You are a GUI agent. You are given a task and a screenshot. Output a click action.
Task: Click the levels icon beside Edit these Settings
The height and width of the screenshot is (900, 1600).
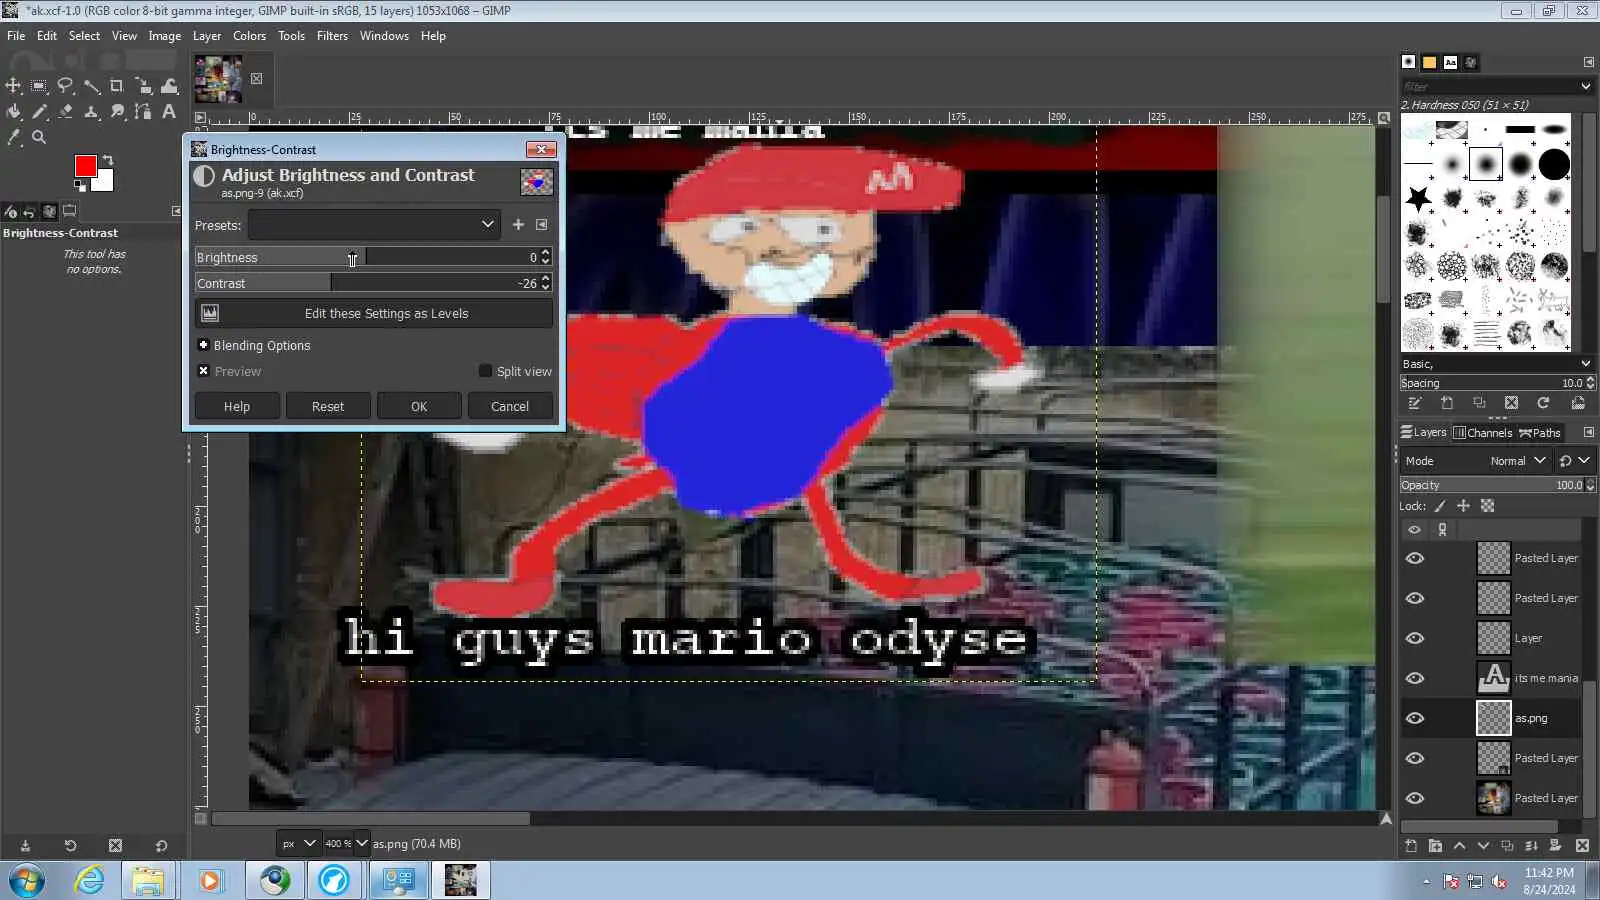[x=210, y=313]
